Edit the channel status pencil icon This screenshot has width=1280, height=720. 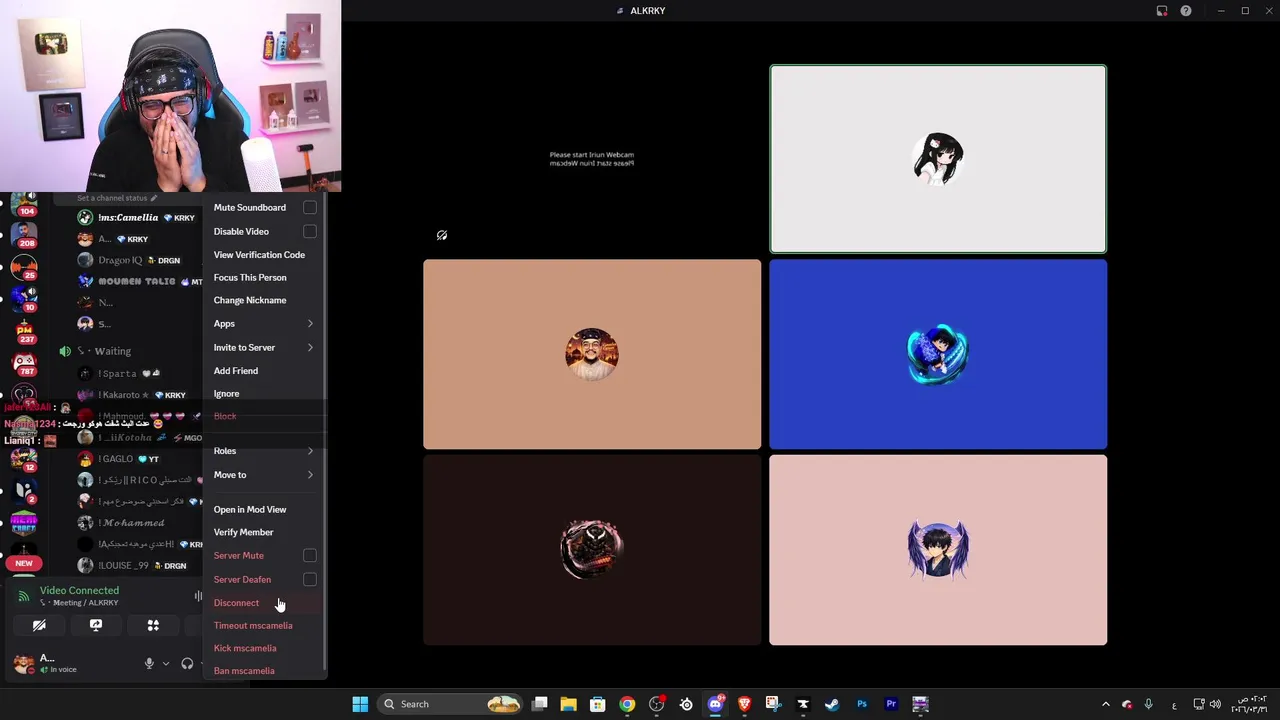(x=153, y=198)
